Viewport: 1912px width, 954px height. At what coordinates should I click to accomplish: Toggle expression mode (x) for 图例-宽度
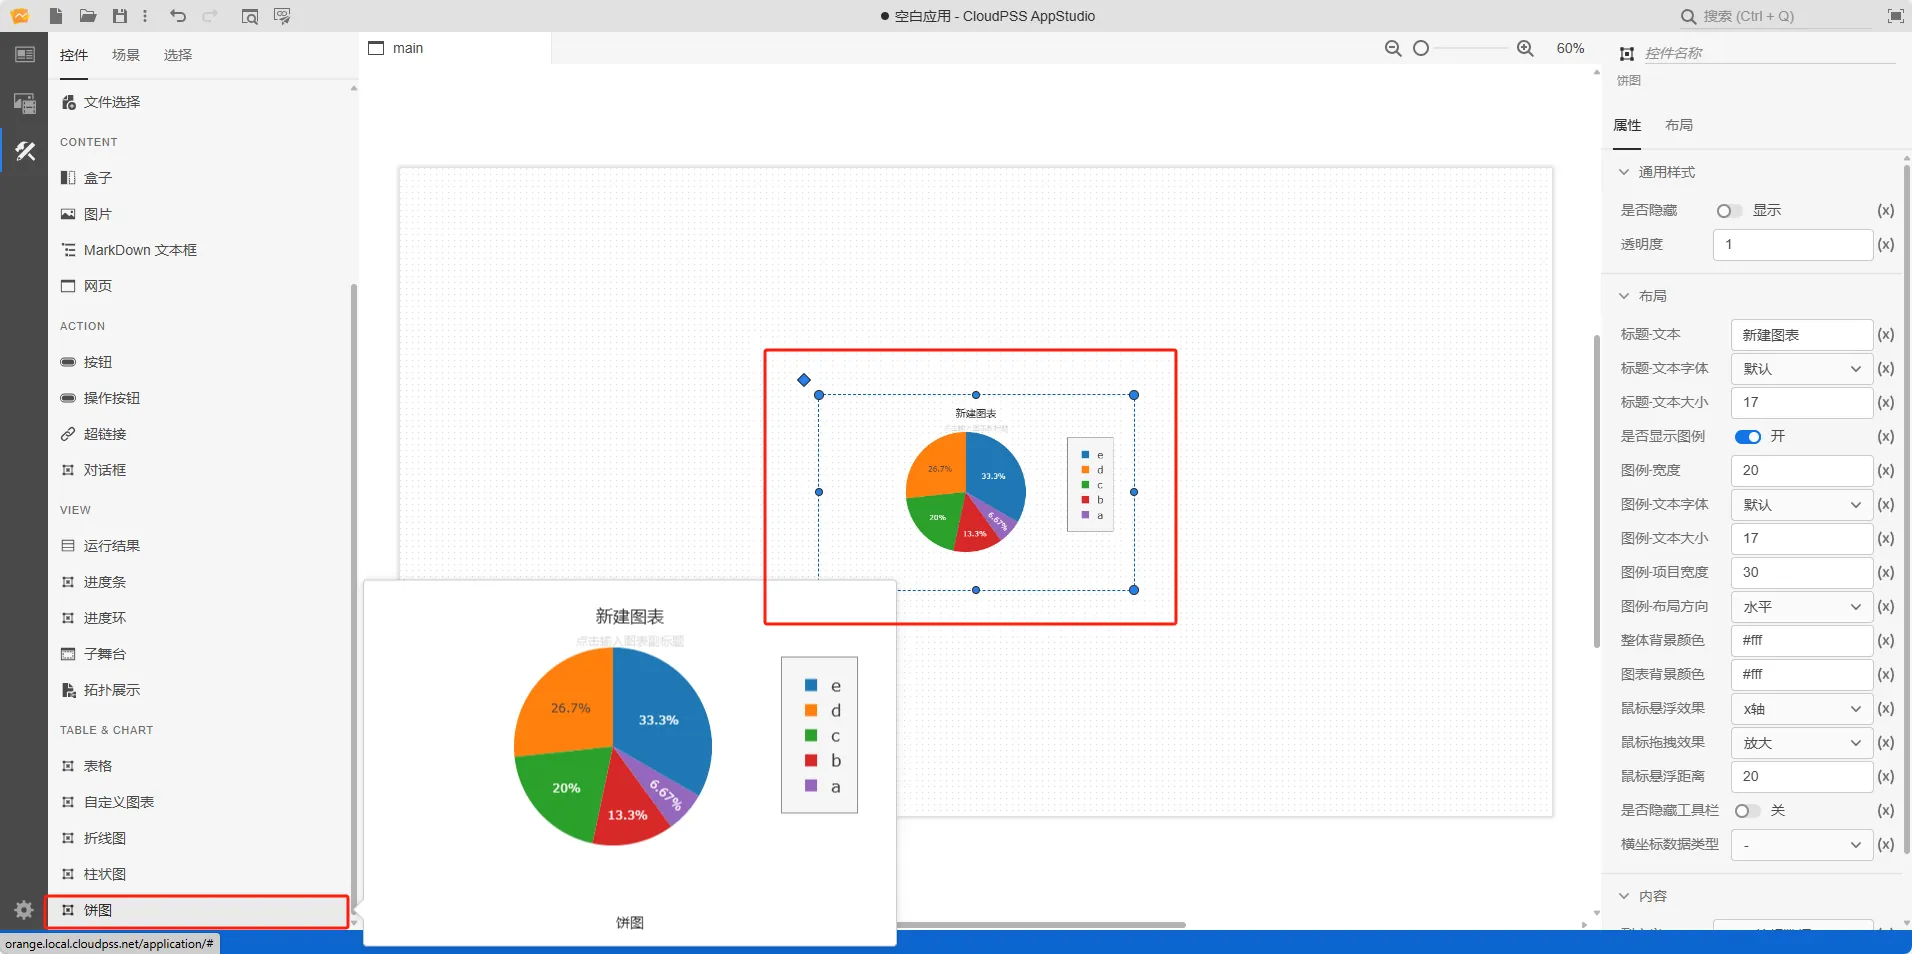[1886, 471]
